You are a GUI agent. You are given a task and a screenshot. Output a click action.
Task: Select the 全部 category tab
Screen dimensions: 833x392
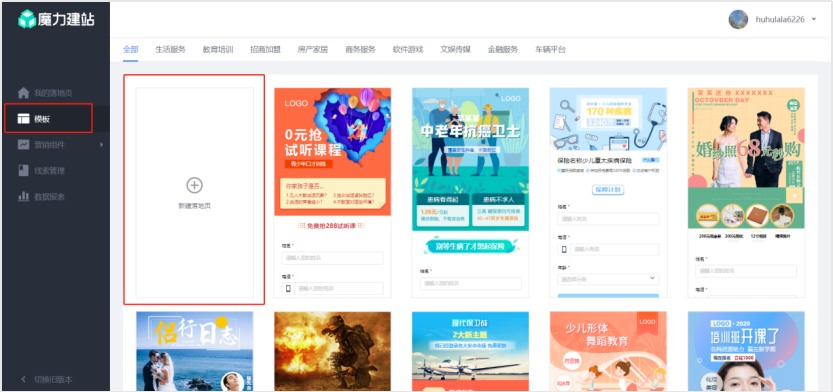click(x=131, y=49)
